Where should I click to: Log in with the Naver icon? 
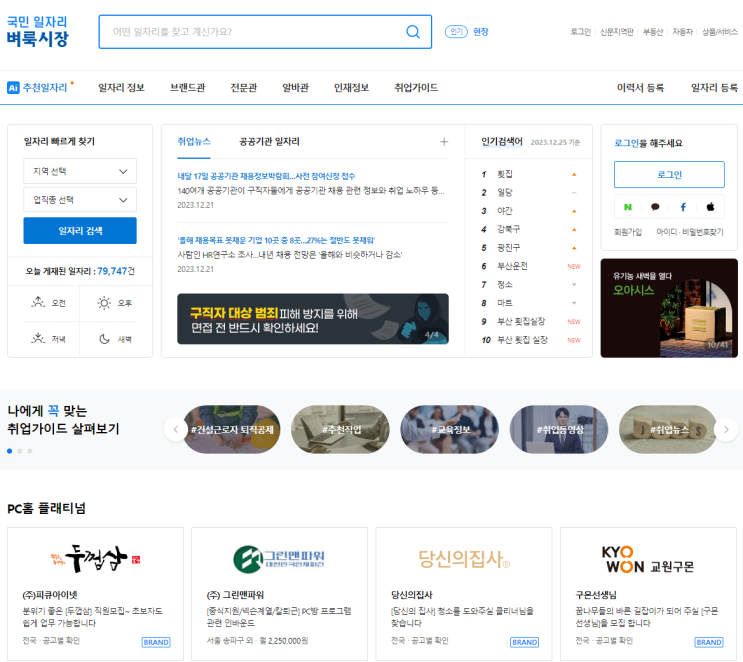pos(628,207)
